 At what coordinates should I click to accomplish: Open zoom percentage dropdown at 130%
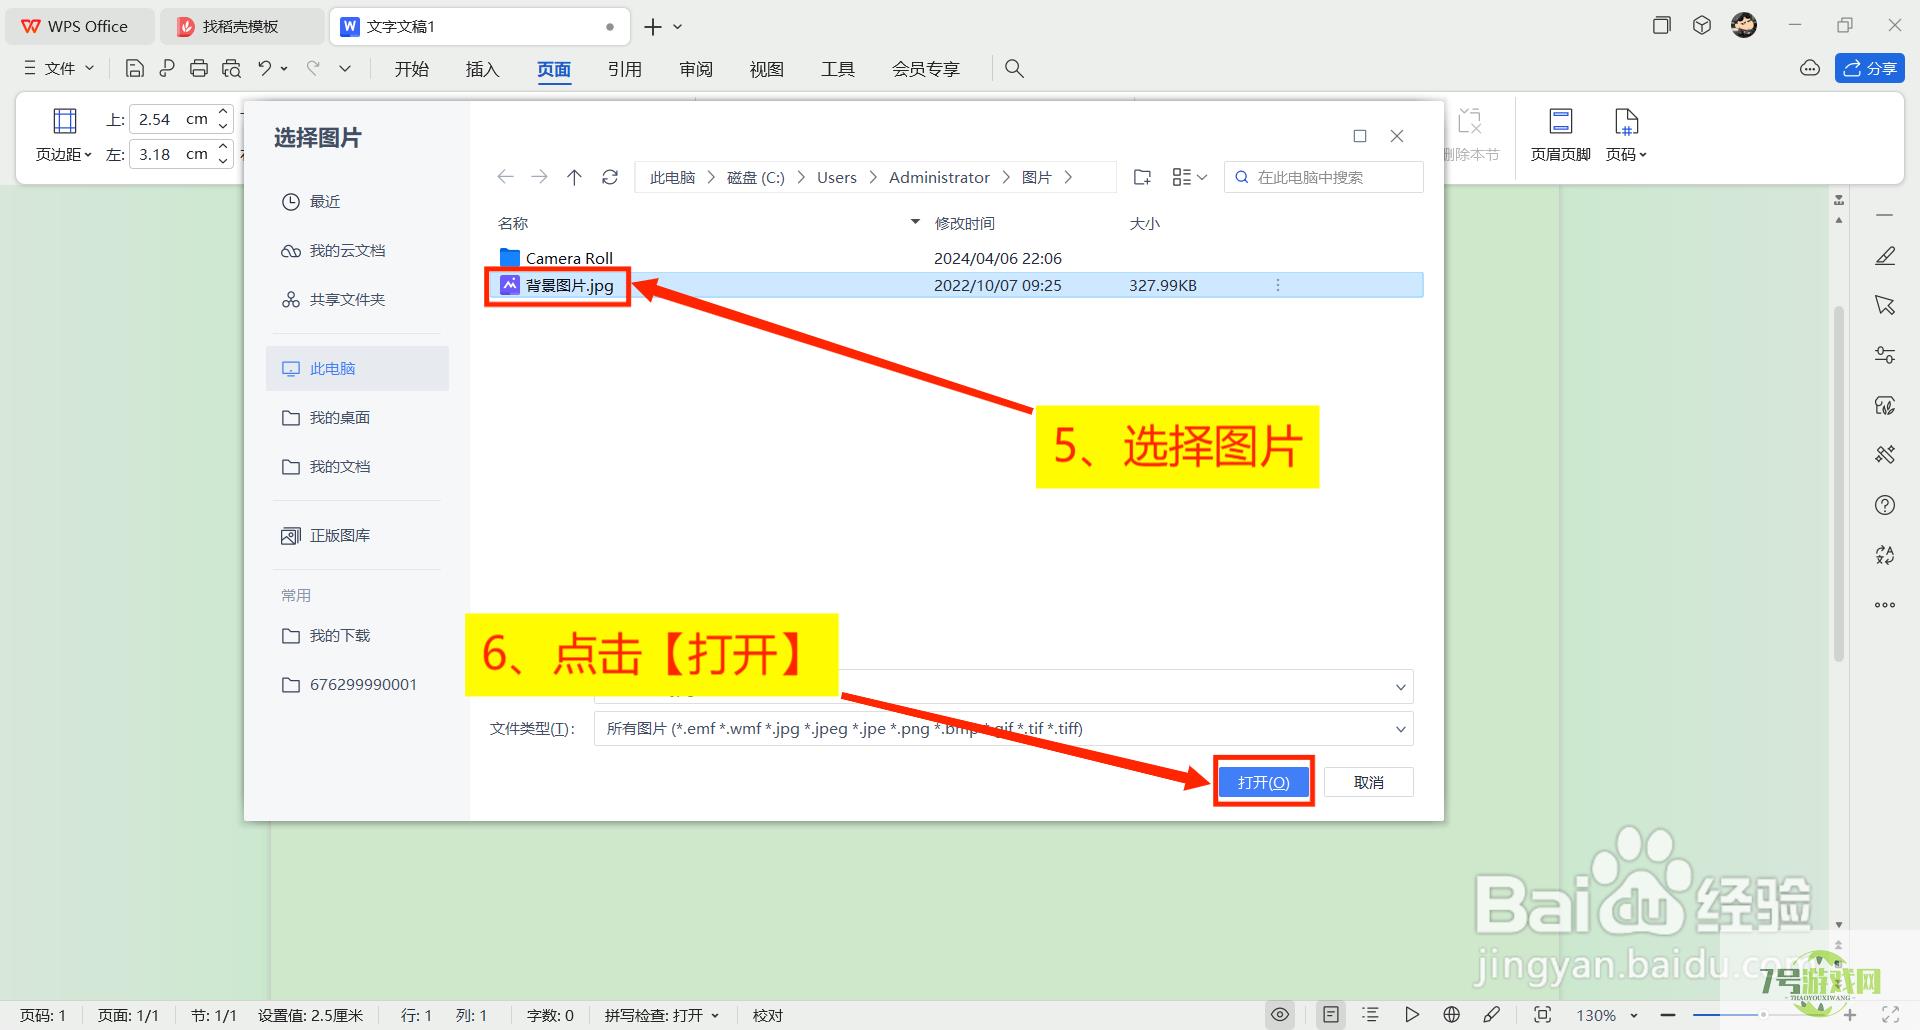pyautogui.click(x=1633, y=1015)
